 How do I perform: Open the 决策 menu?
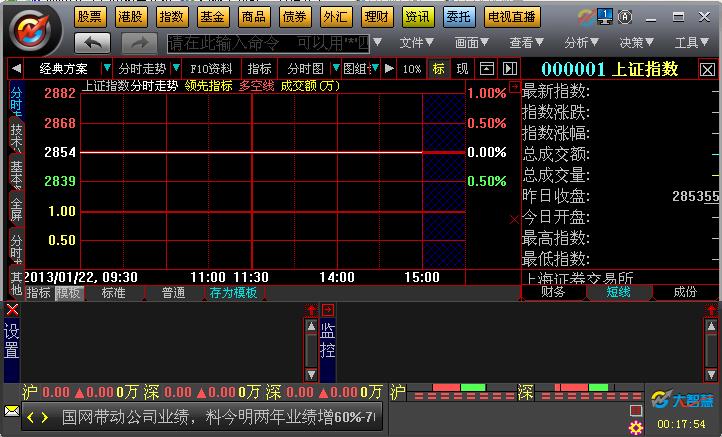pos(637,43)
